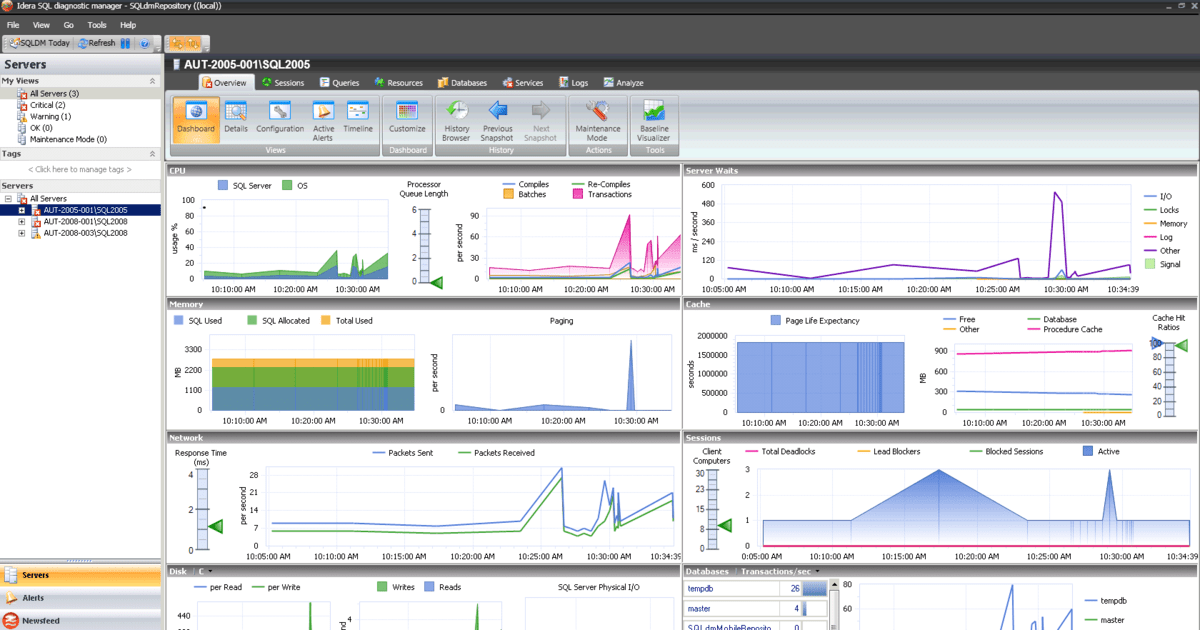The width and height of the screenshot is (1200, 630).
Task: Expand the AUT-2005-001\SQL2005 tree node
Action: click(22, 210)
